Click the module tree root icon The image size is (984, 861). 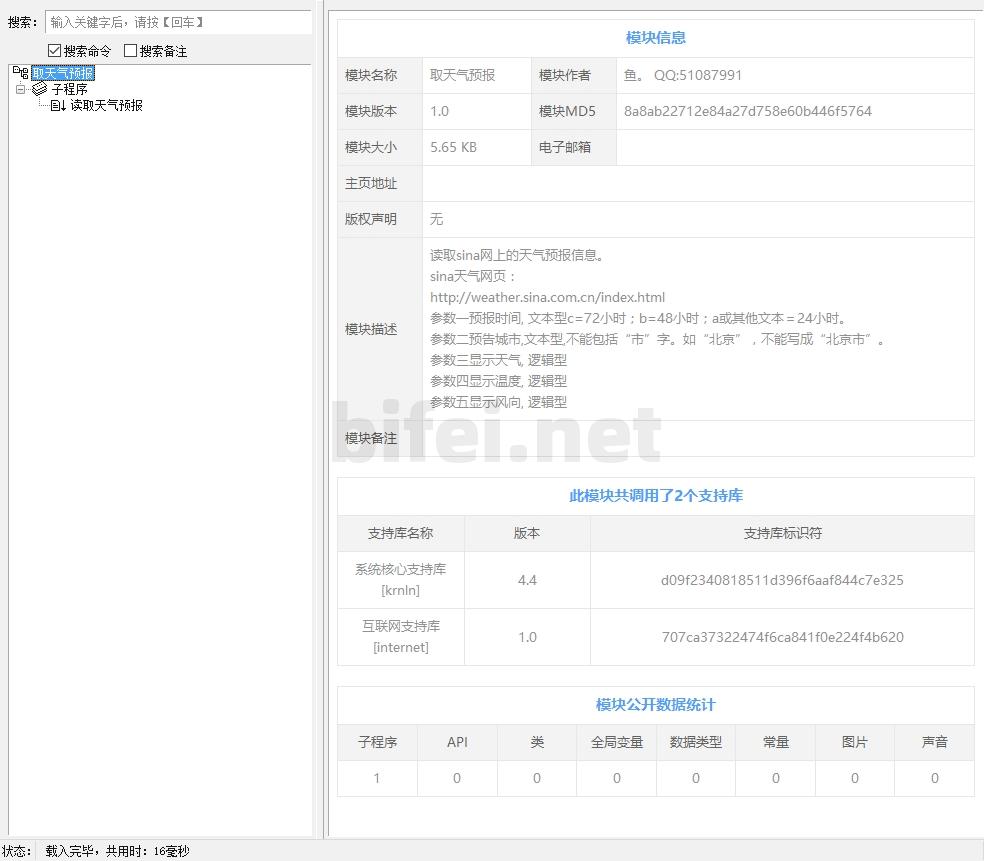20,73
